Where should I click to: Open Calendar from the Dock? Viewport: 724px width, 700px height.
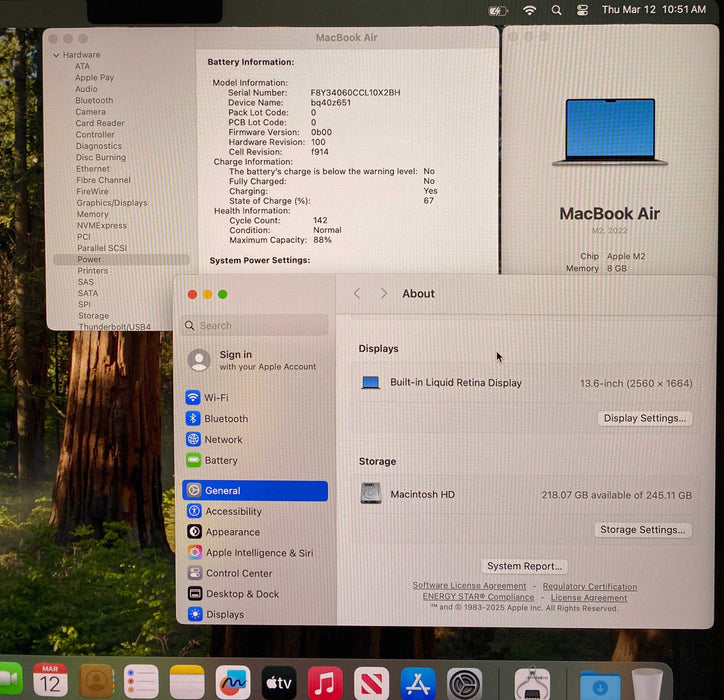[x=50, y=681]
